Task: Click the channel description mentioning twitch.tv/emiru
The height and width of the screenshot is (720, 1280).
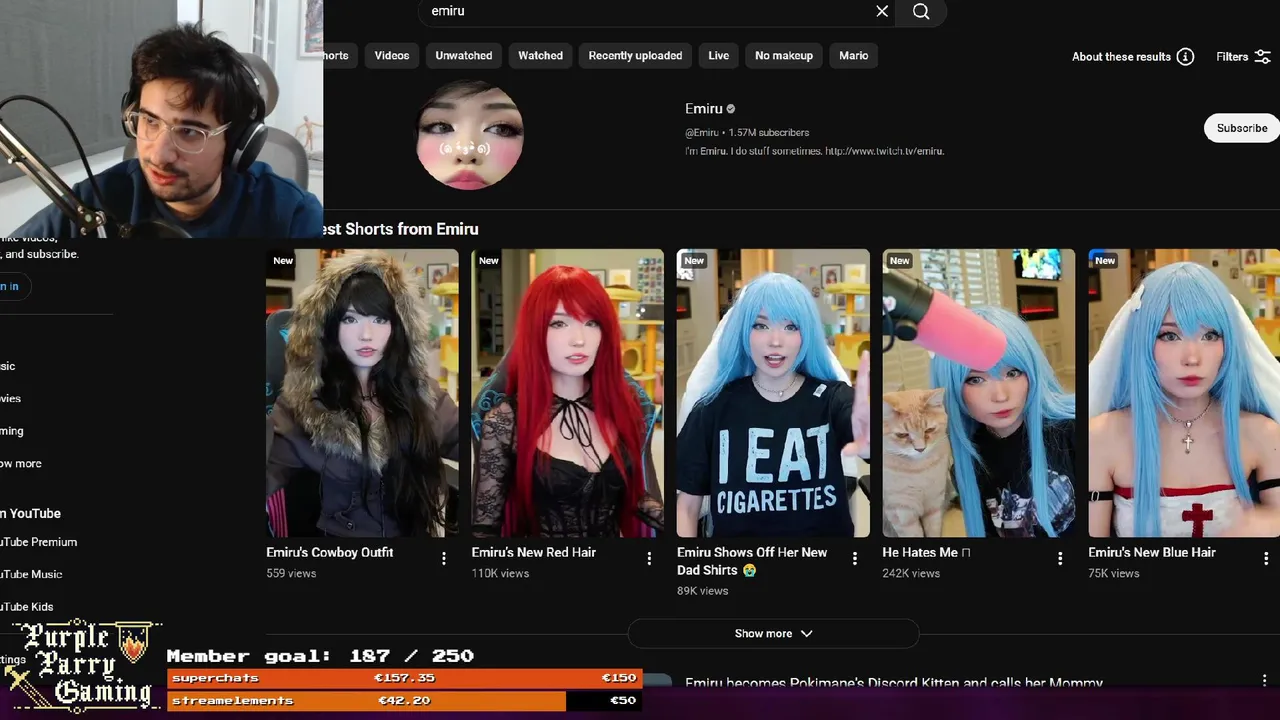Action: (x=815, y=151)
